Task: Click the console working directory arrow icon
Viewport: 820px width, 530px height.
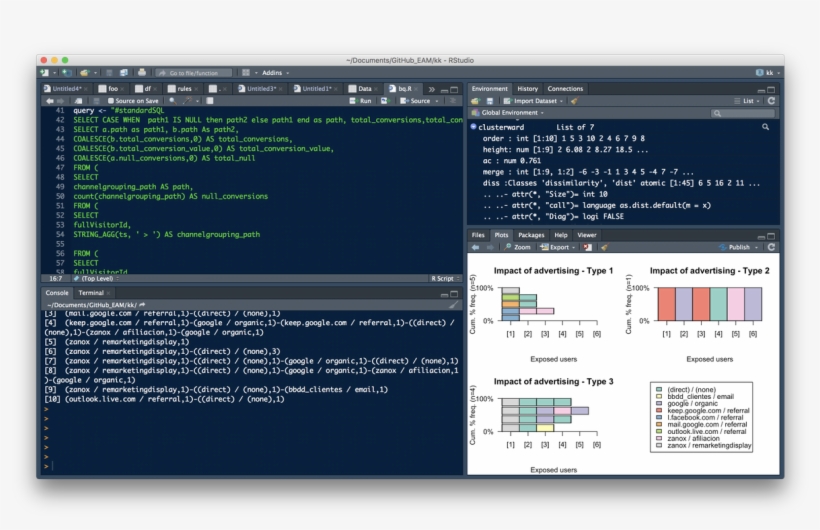Action: click(x=142, y=305)
